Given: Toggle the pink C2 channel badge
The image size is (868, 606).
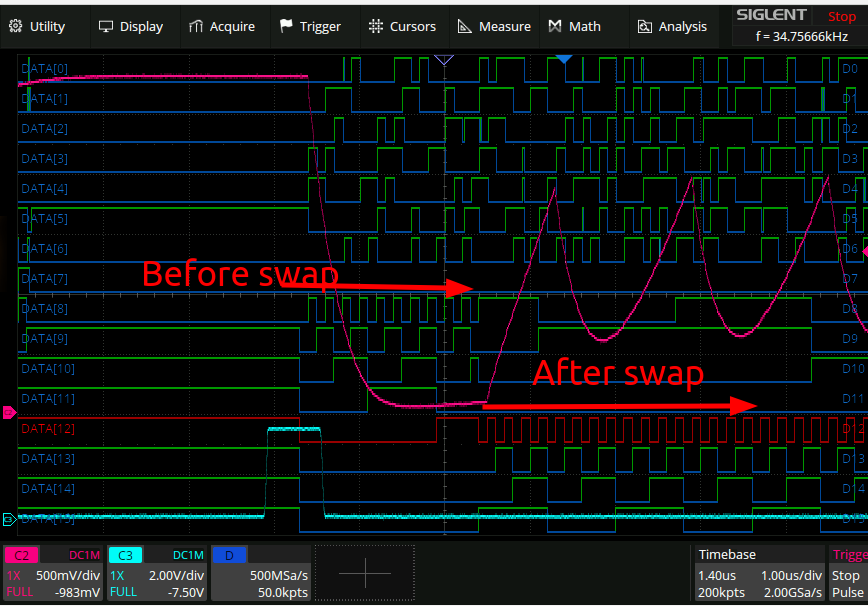Looking at the screenshot, I should point(20,555).
